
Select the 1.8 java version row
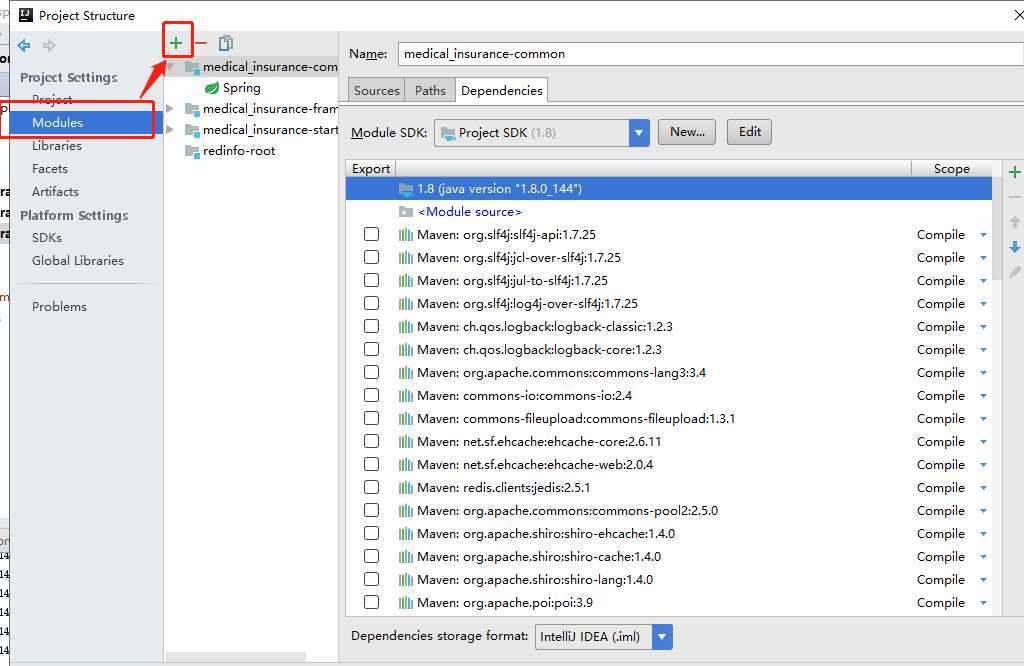click(669, 189)
